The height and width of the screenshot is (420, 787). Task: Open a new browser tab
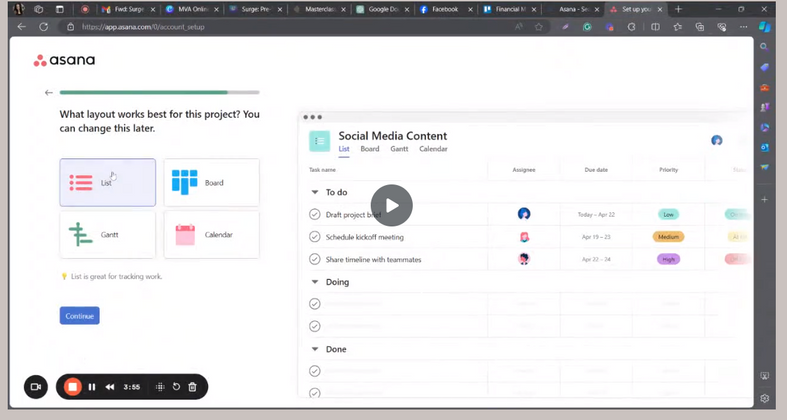point(678,9)
